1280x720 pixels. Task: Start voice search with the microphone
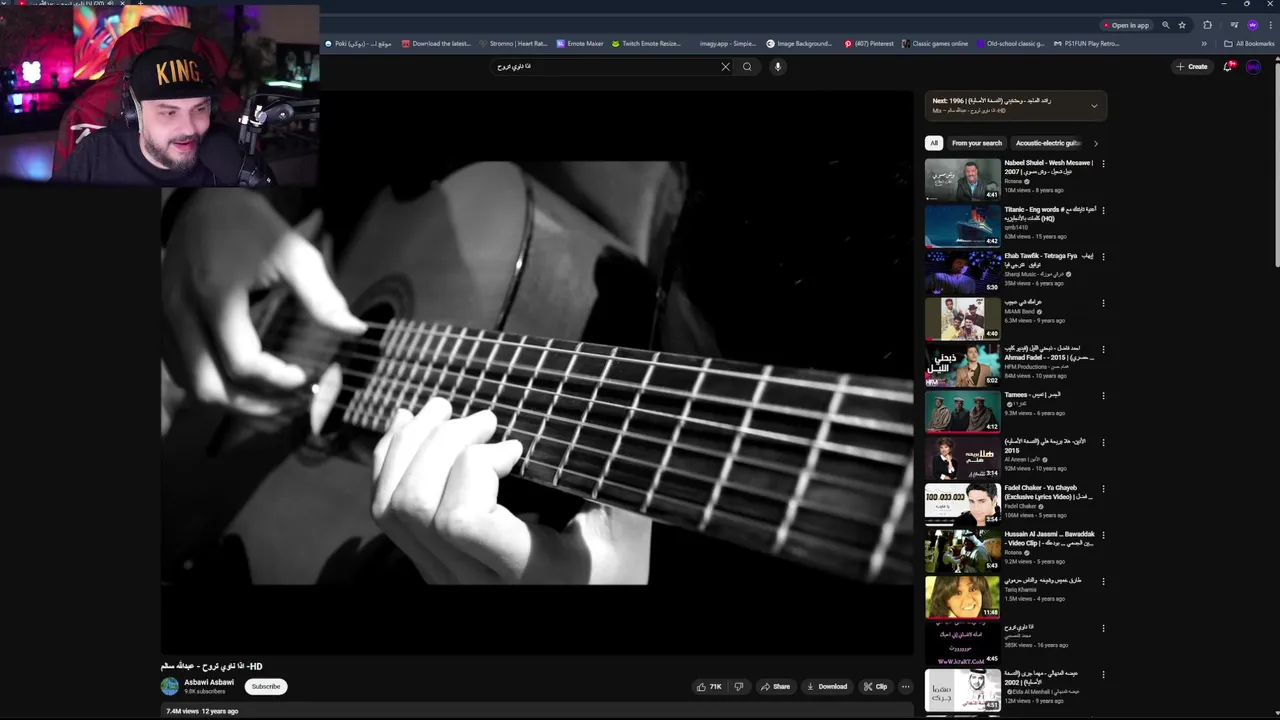click(777, 67)
